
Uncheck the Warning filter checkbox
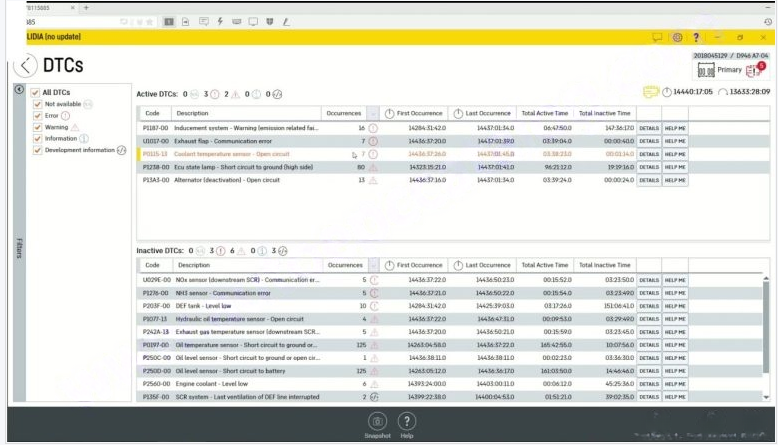click(37, 127)
